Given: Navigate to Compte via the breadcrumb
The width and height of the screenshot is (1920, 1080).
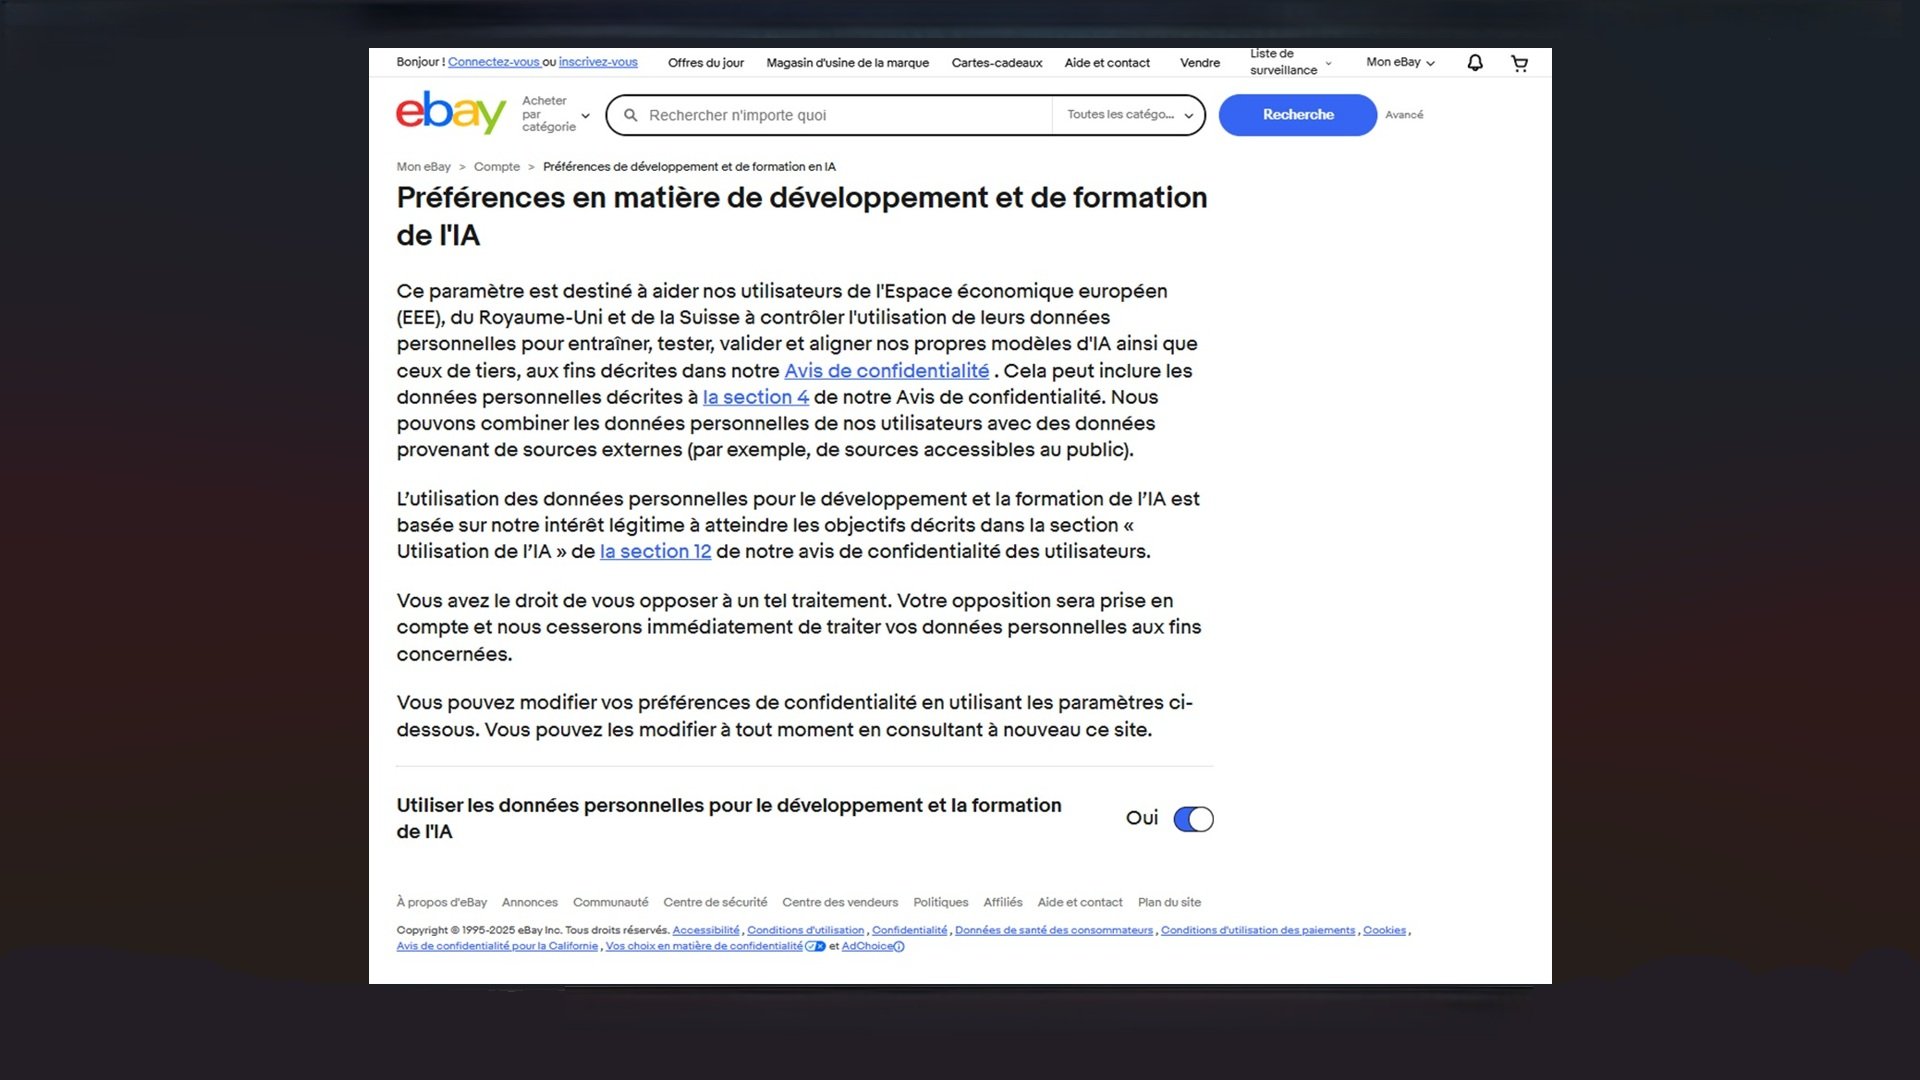Looking at the screenshot, I should (x=497, y=166).
